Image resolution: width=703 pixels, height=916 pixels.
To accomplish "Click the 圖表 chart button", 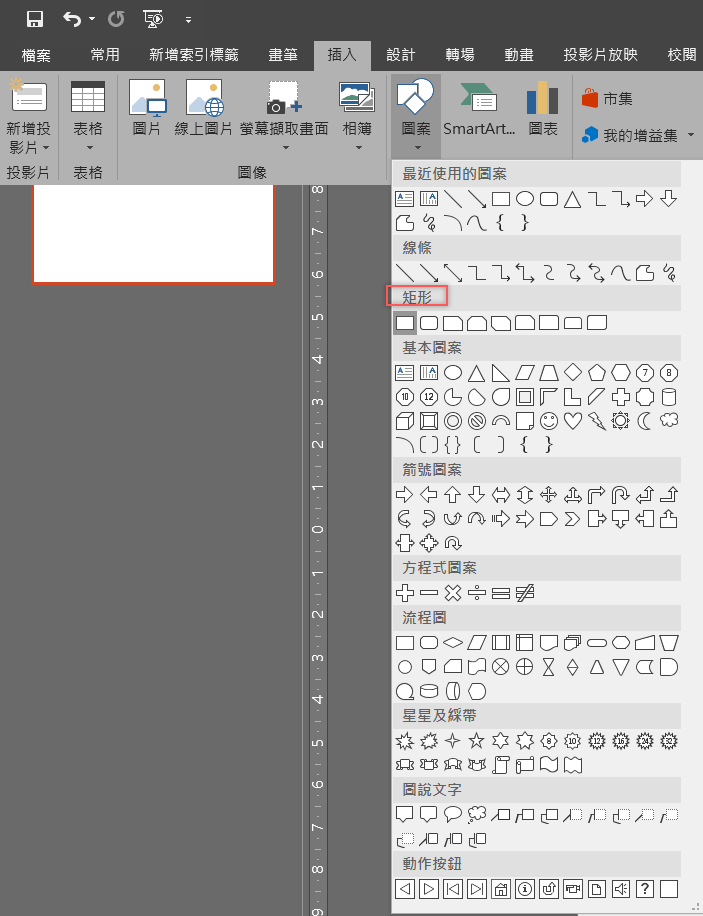I will tap(543, 108).
